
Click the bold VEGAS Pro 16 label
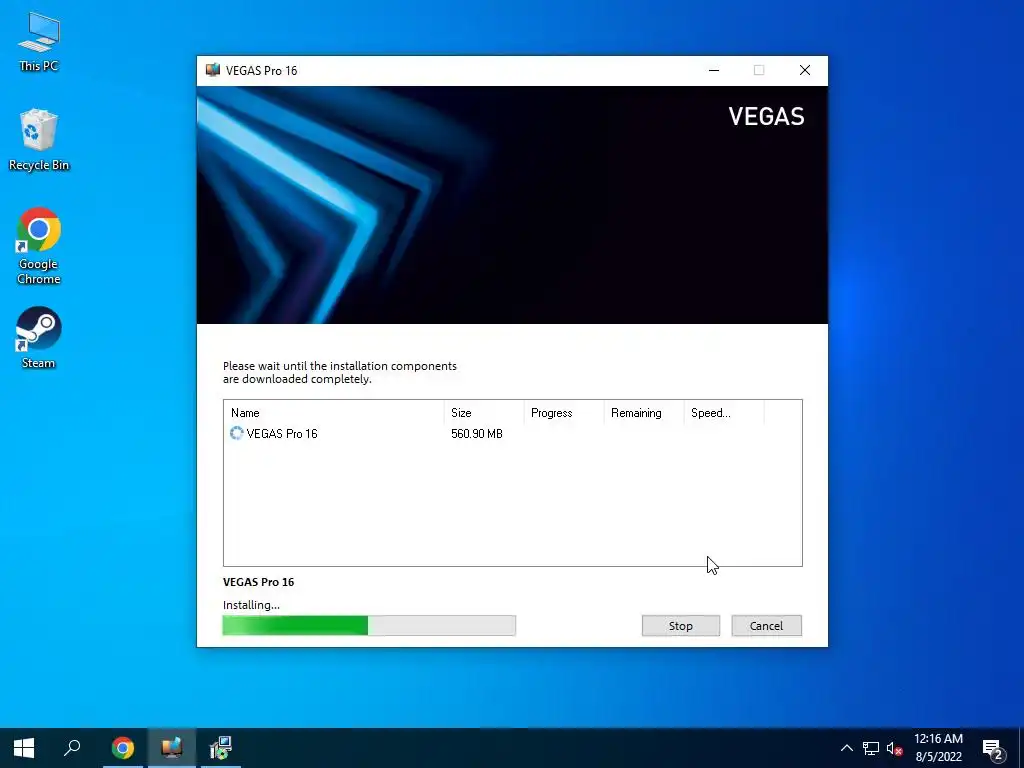(259, 582)
